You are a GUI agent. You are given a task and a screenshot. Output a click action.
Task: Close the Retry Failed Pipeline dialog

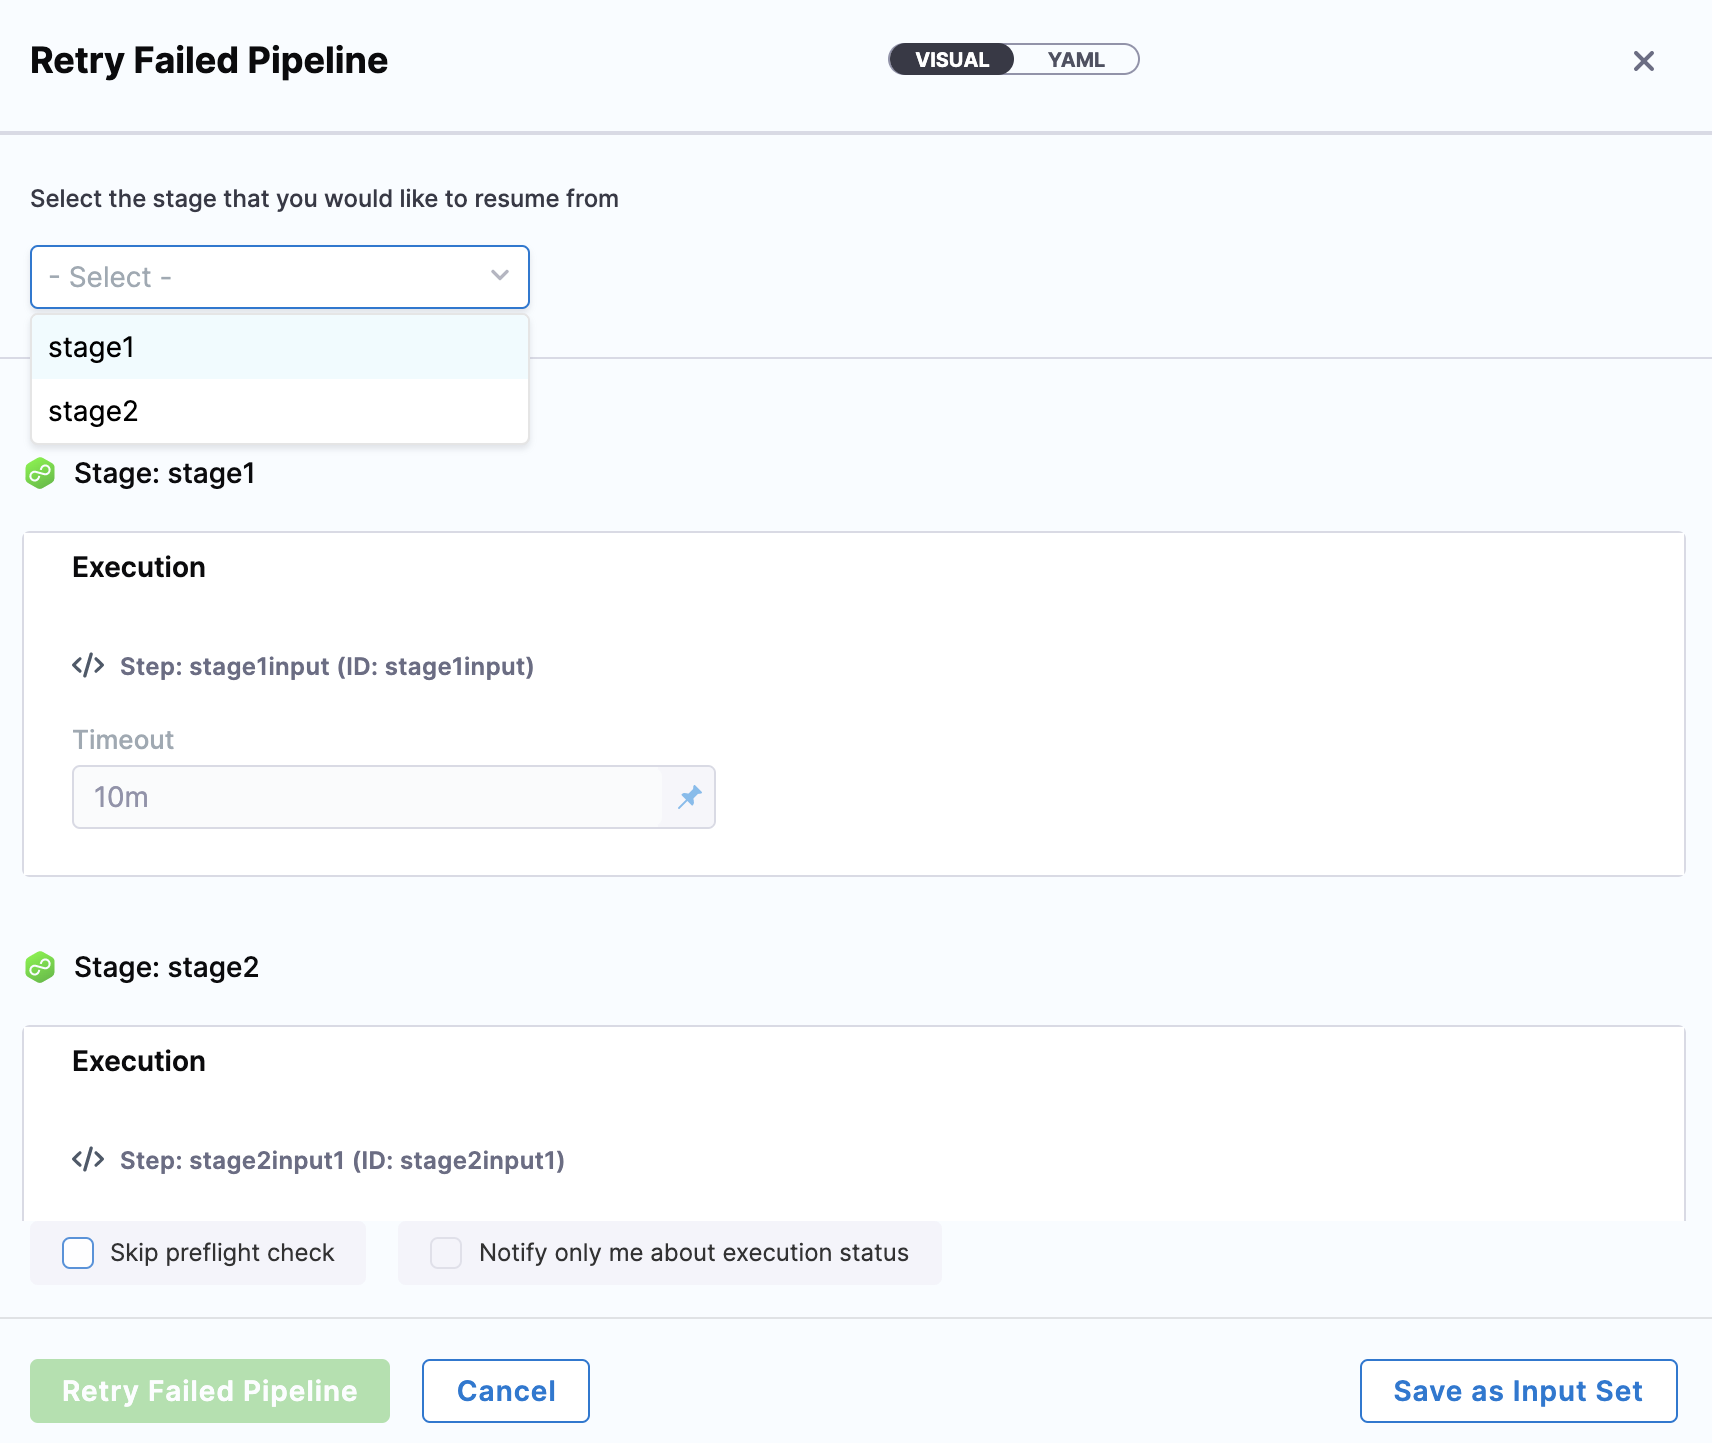(x=1643, y=61)
